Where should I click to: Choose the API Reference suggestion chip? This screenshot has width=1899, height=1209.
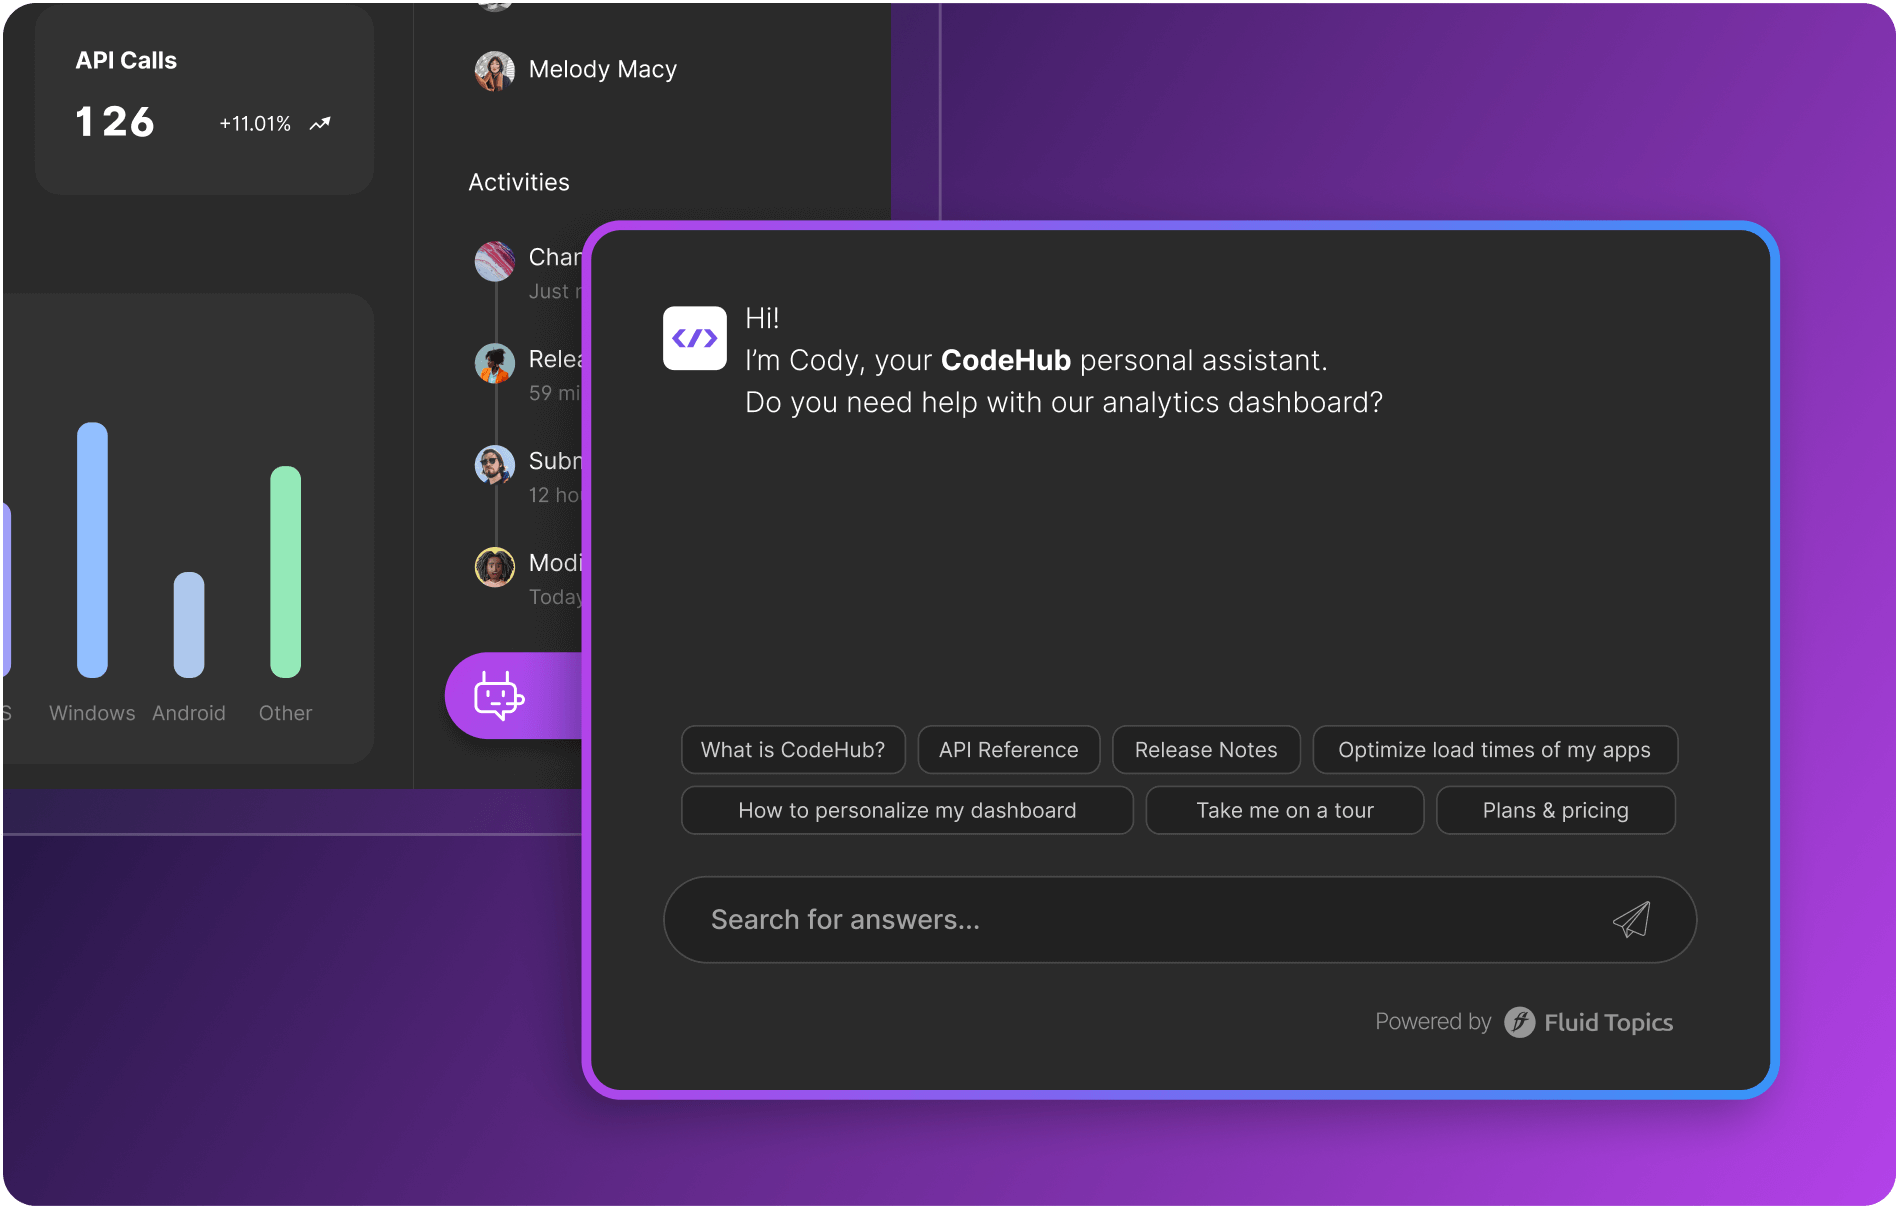1008,750
